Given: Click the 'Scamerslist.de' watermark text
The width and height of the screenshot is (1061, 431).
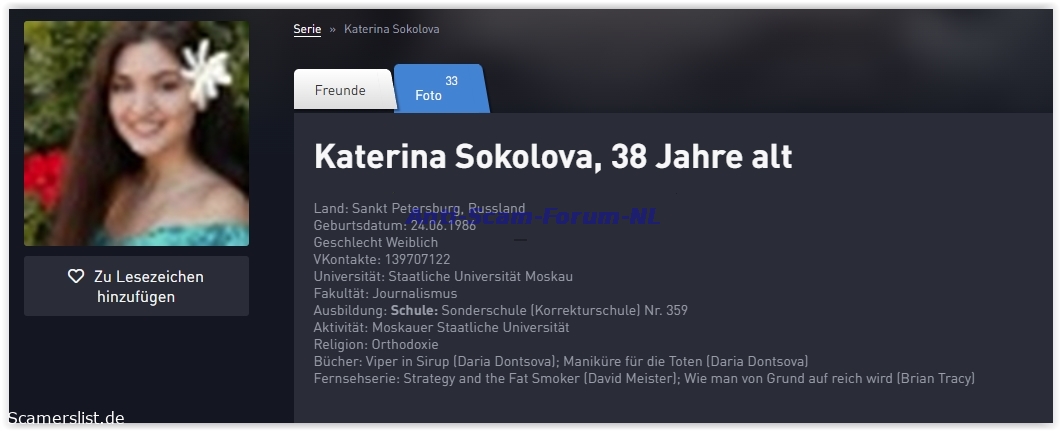Looking at the screenshot, I should [x=66, y=418].
